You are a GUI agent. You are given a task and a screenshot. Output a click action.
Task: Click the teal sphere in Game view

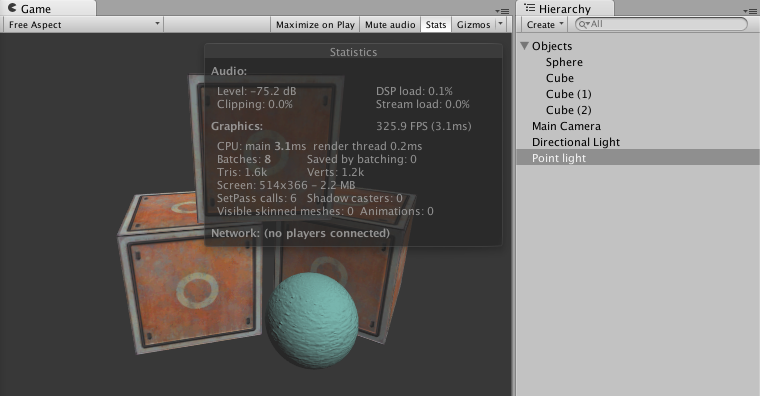(x=313, y=320)
